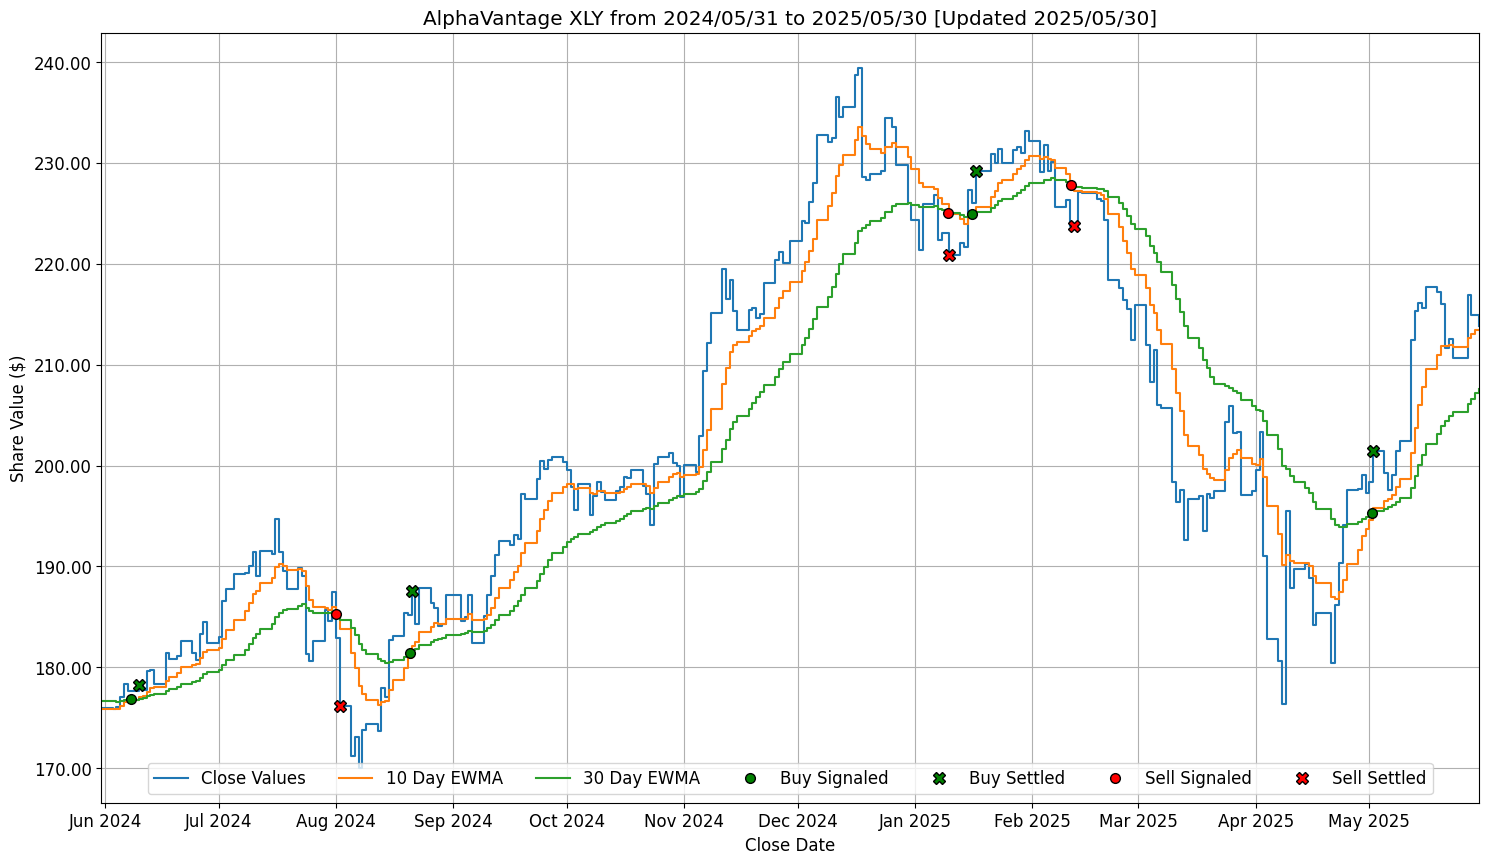Viewport: 1489px width, 864px height.
Task: Click the Close Date axis label
Action: pos(790,845)
